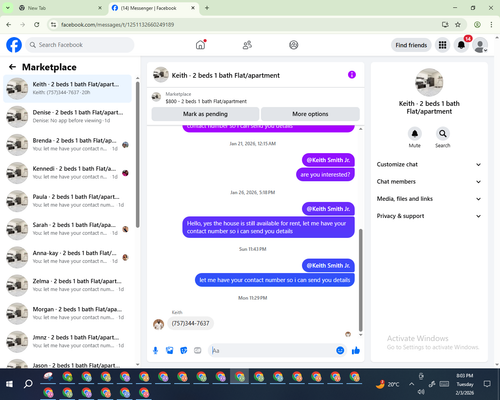Click More options button
This screenshot has height=400, width=500.
tap(310, 114)
